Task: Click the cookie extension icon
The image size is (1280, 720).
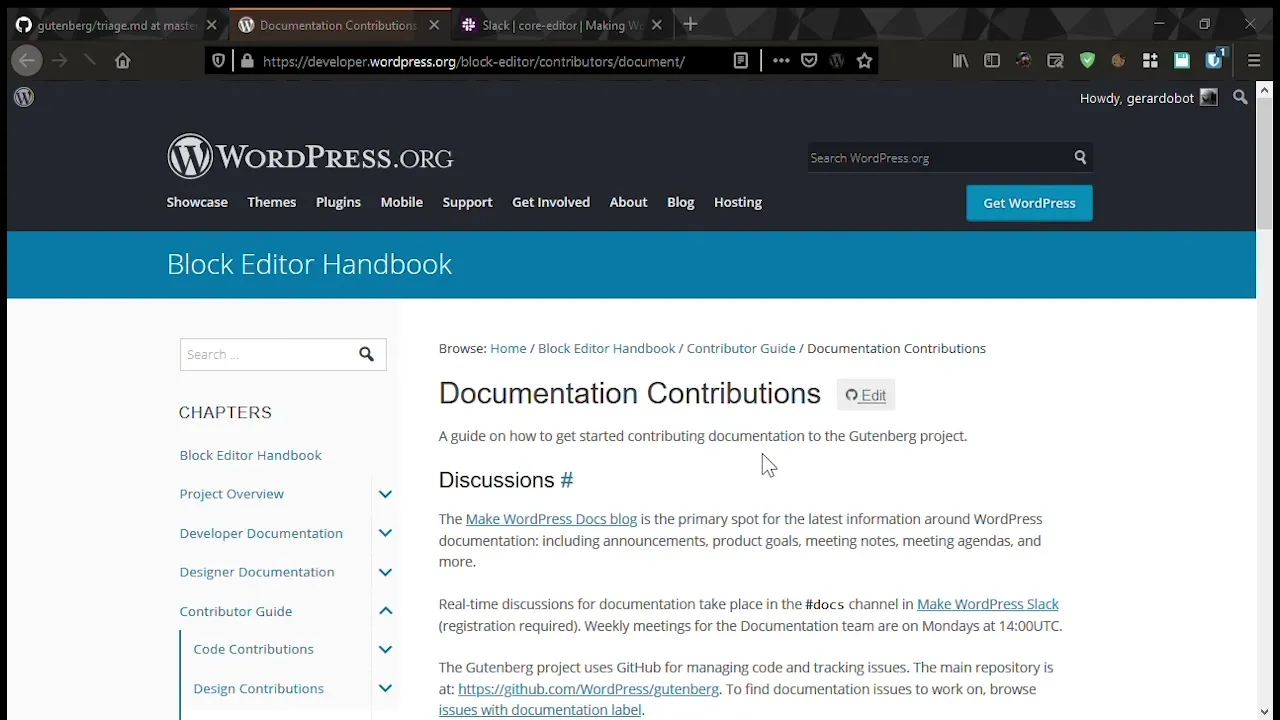Action: pos(1118,61)
